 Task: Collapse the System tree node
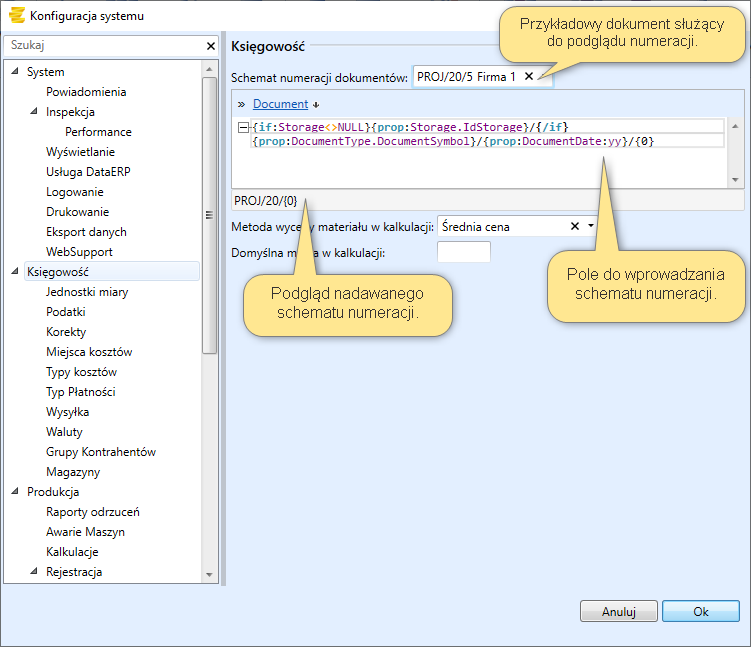pos(15,72)
